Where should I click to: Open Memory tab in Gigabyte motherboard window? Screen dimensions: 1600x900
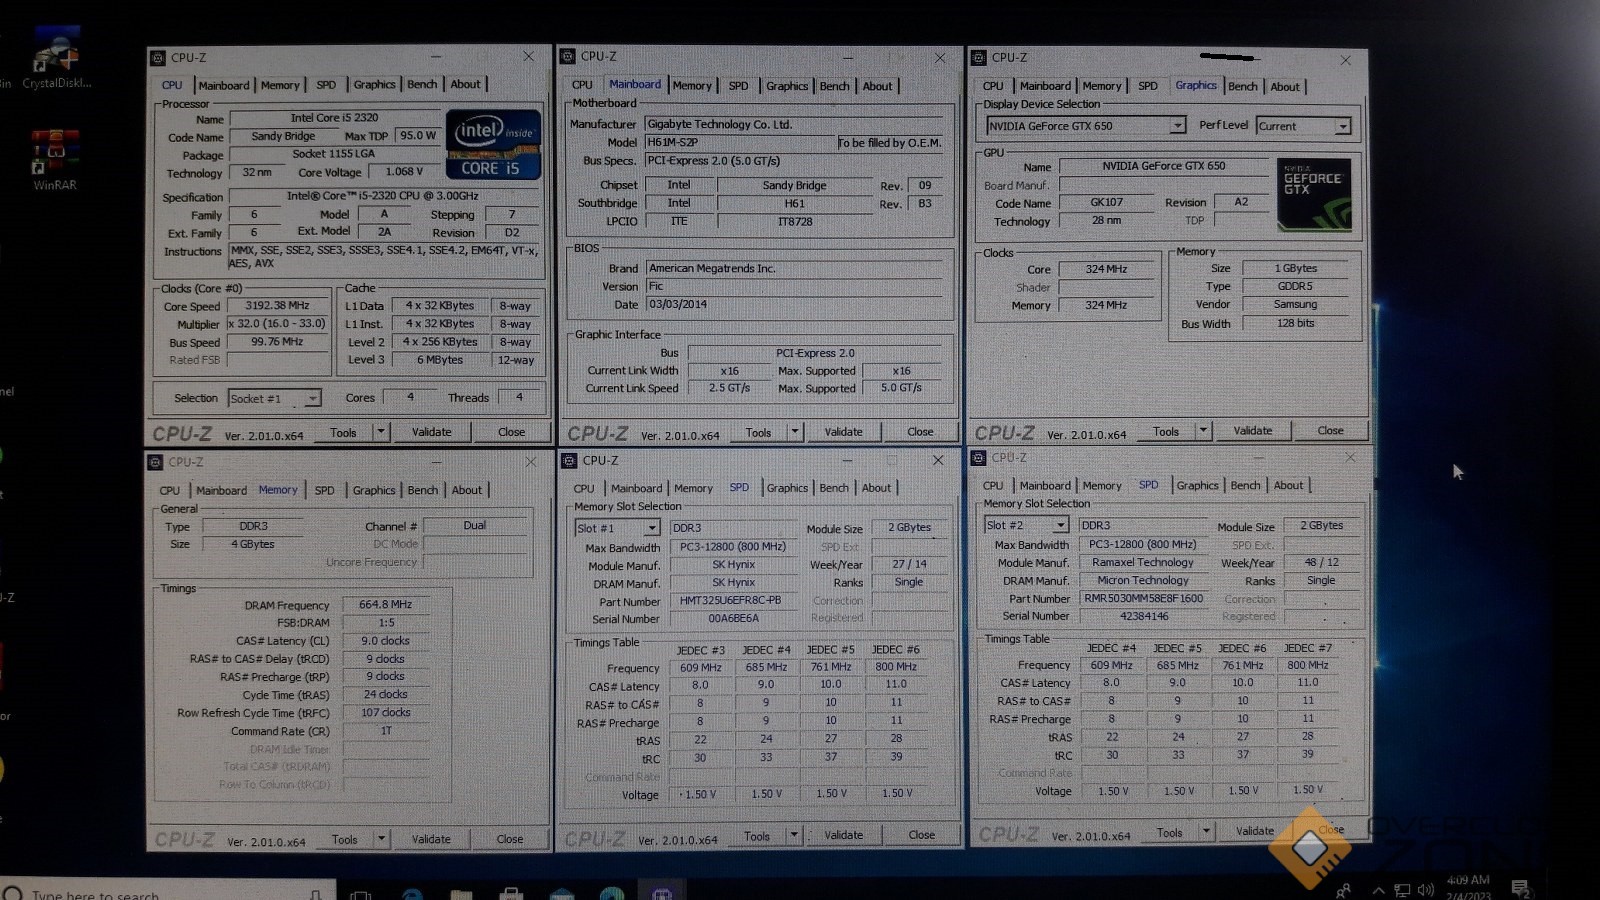692,86
